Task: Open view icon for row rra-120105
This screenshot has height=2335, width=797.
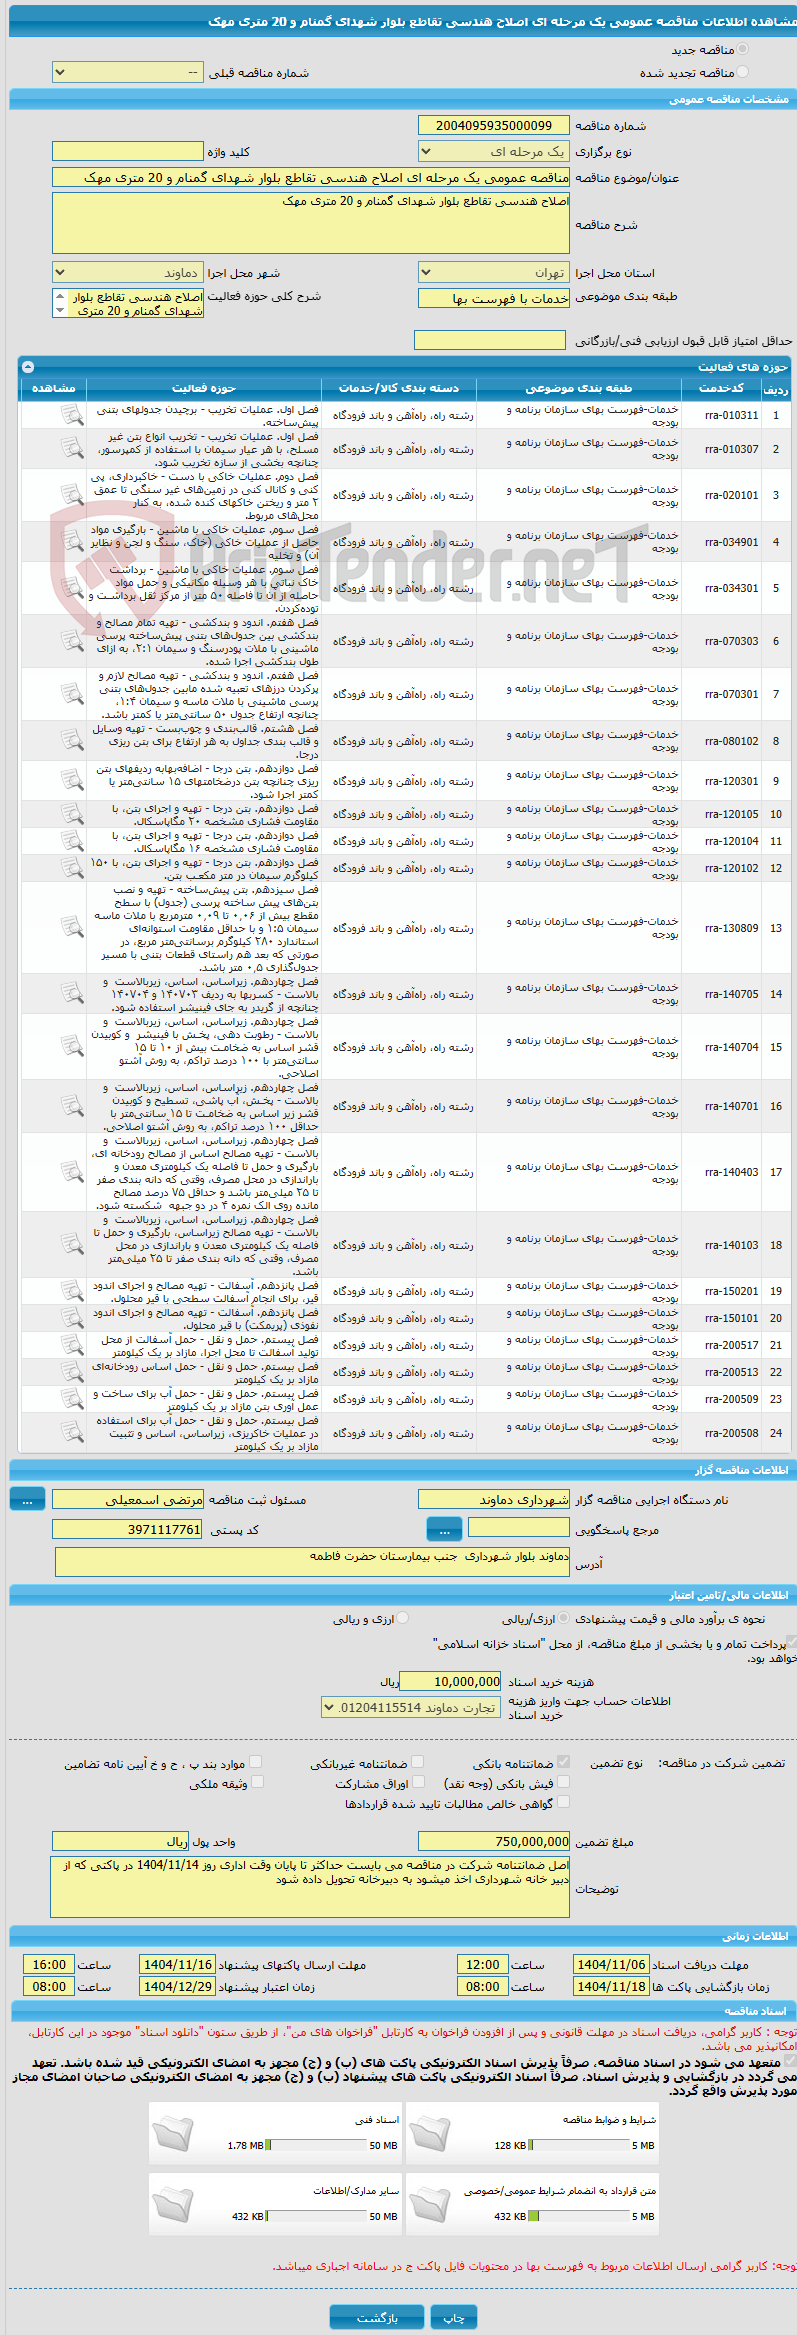Action: click(x=72, y=814)
